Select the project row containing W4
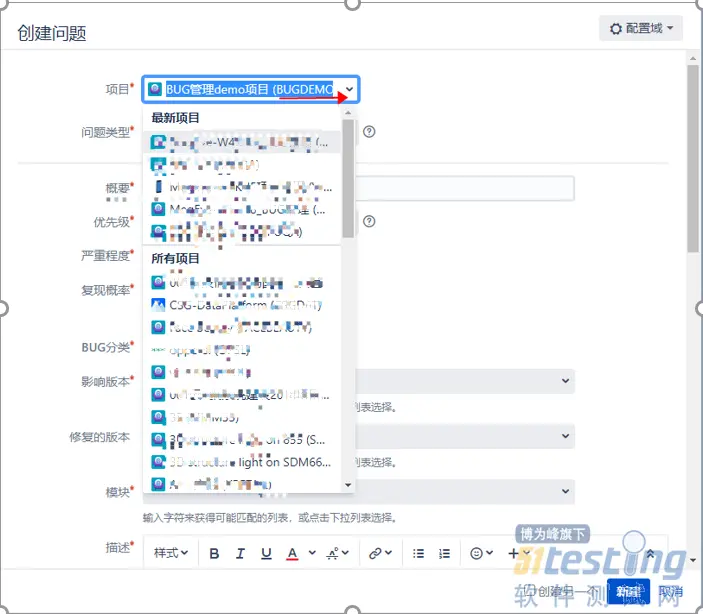703x614 pixels. point(242,142)
